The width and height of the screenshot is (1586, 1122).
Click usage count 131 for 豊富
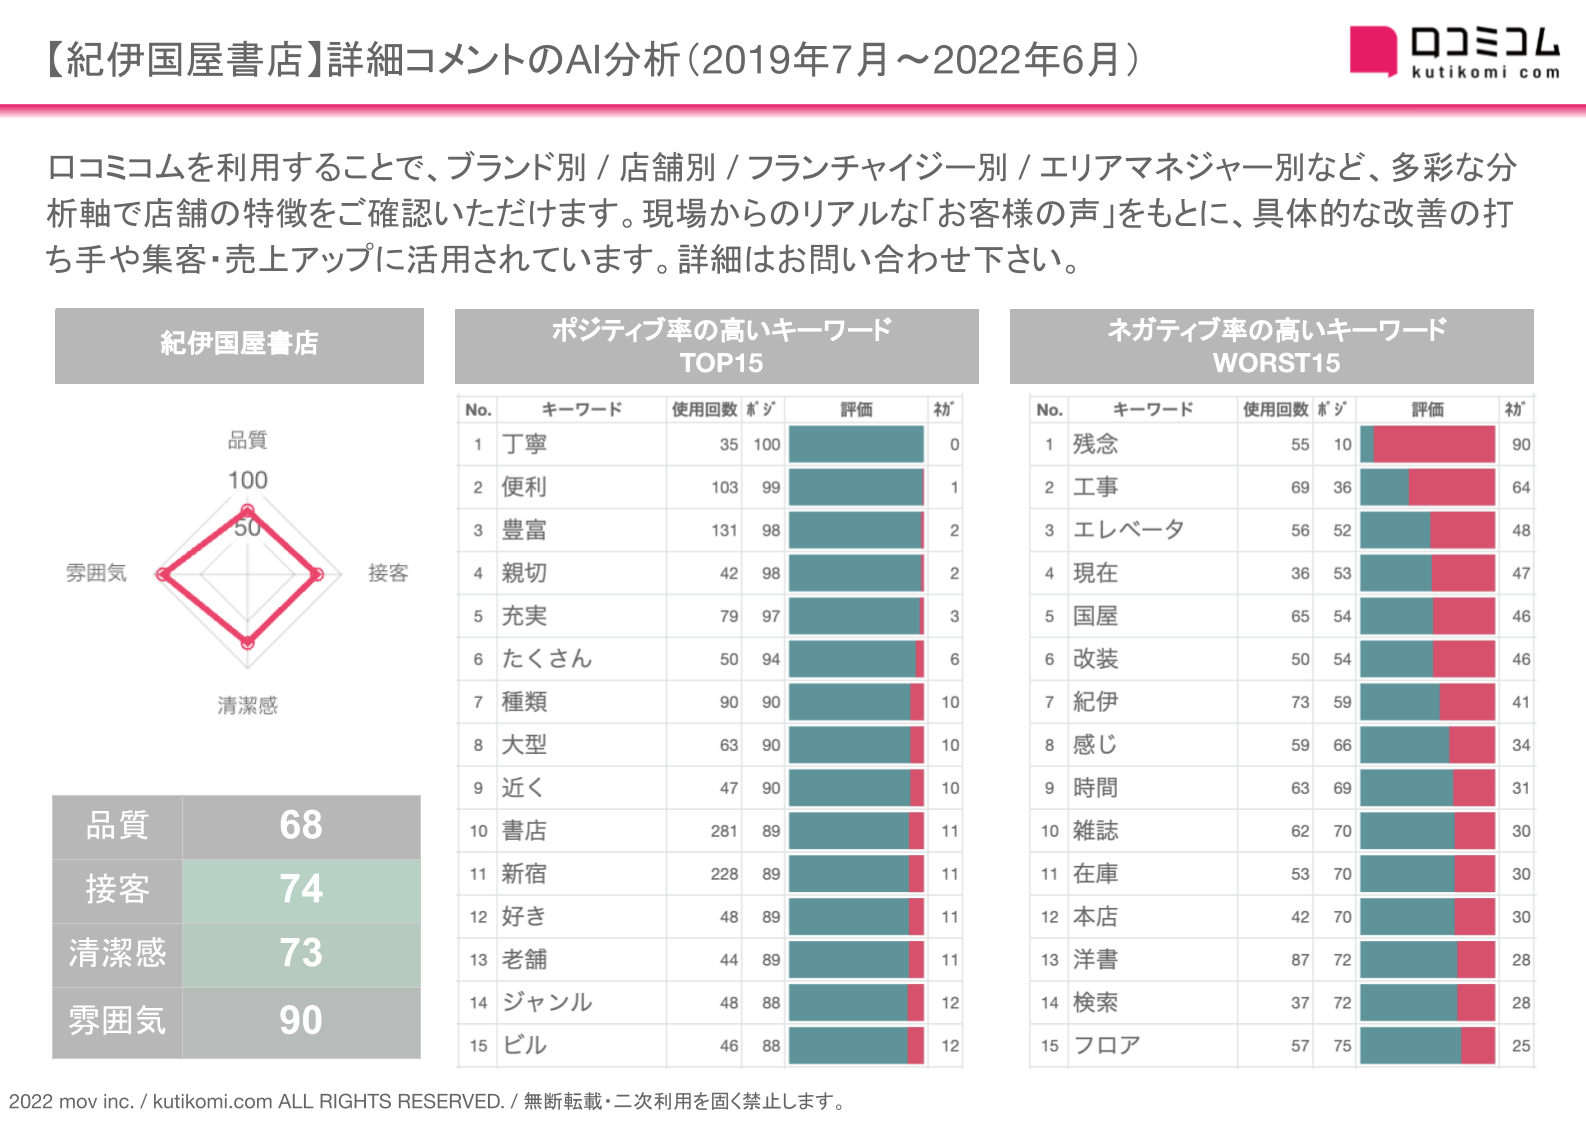tap(724, 530)
